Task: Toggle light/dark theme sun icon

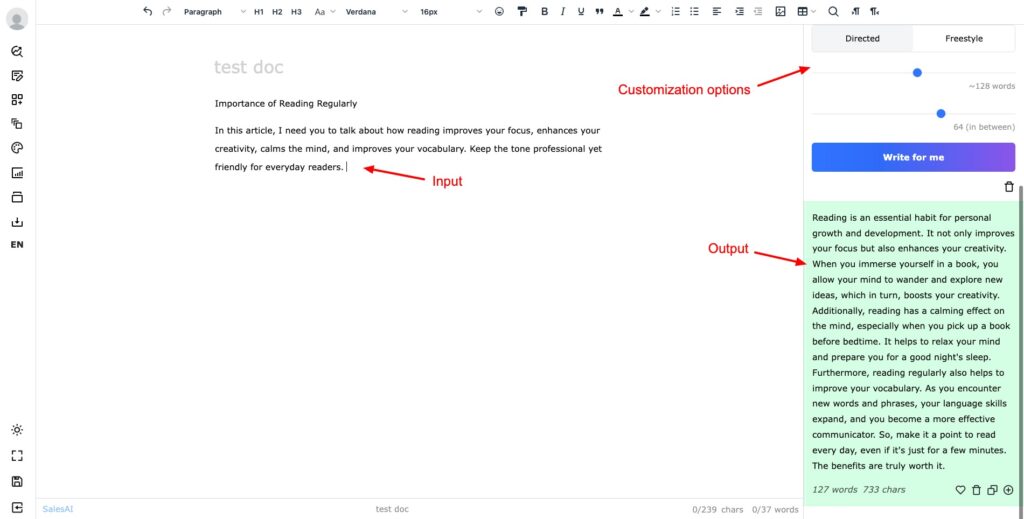Action: tap(17, 430)
